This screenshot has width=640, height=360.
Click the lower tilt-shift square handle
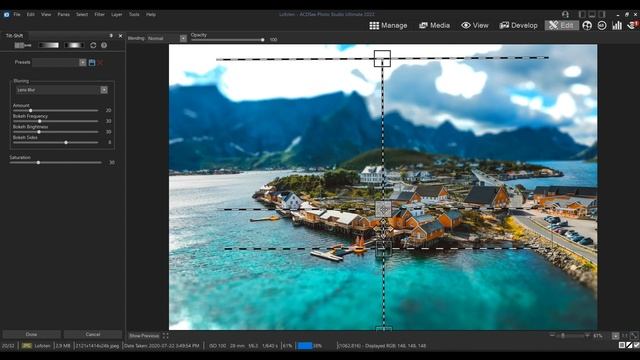coord(383,249)
